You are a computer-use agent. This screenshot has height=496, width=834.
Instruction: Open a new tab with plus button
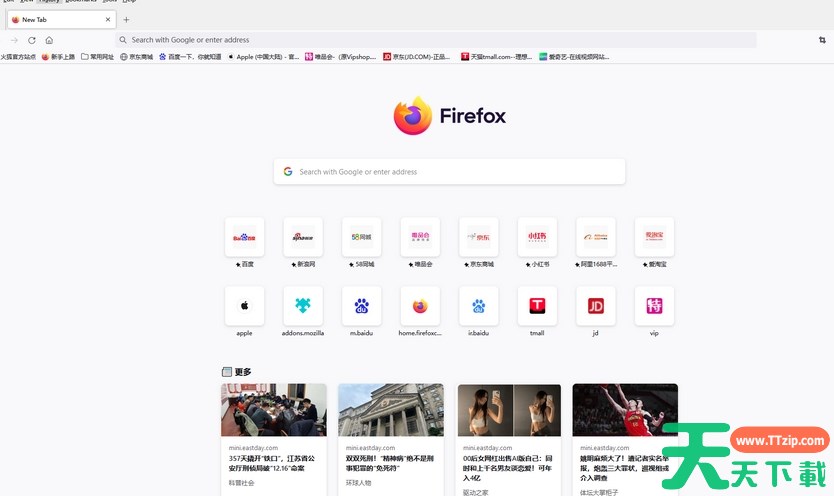tap(126, 20)
